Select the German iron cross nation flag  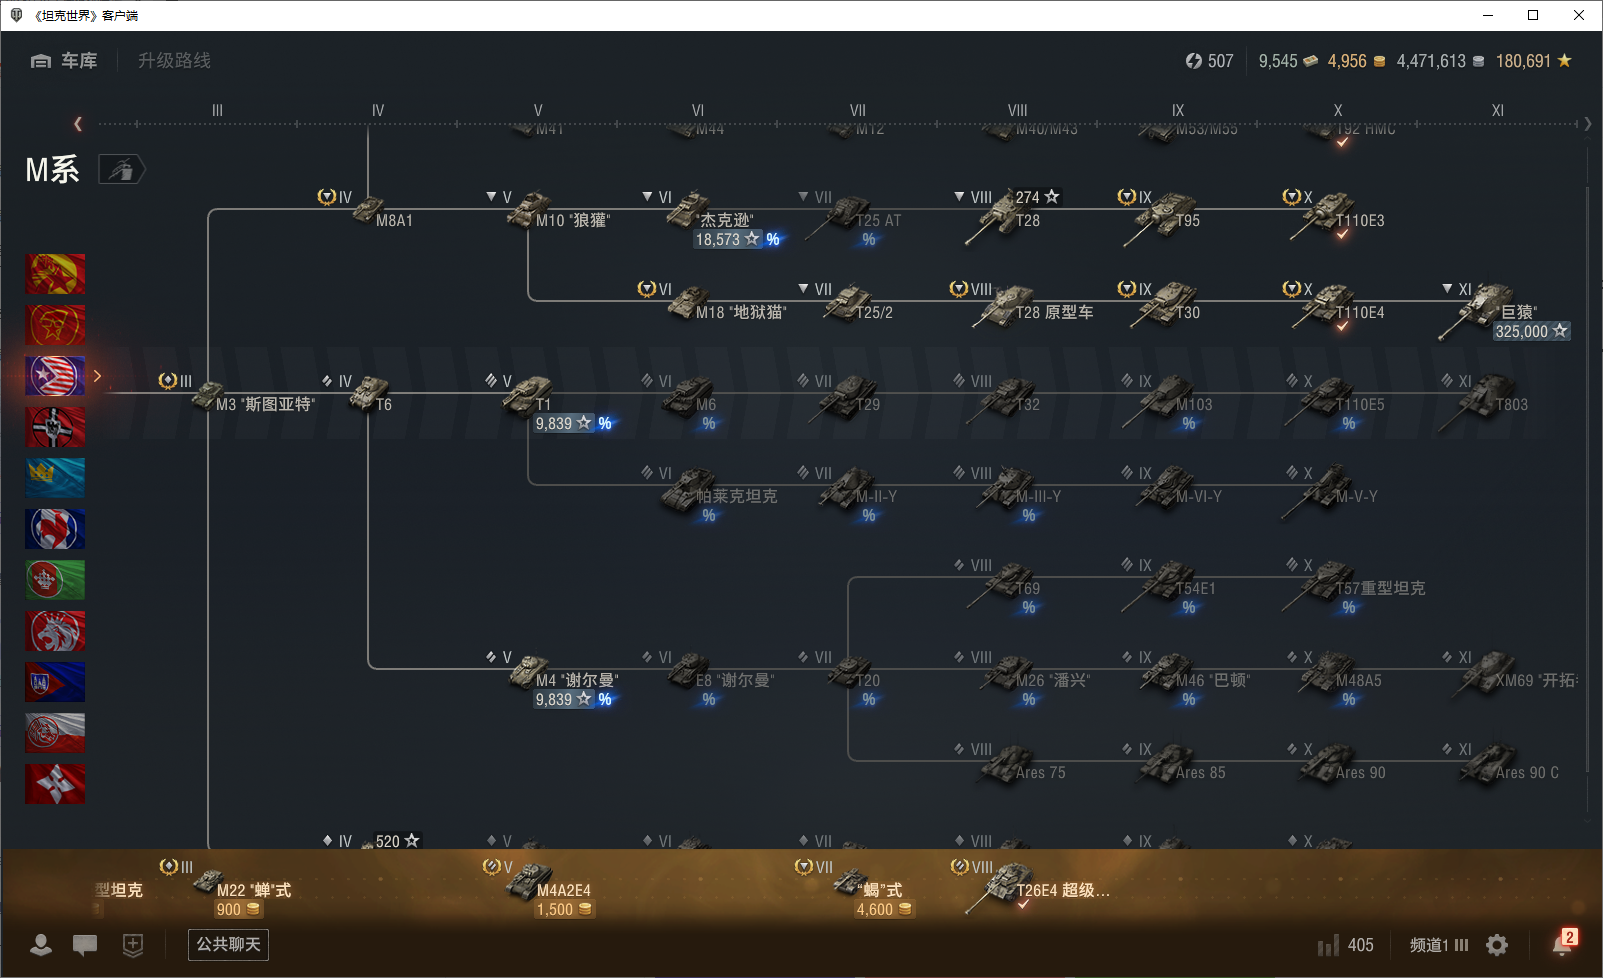click(x=55, y=427)
